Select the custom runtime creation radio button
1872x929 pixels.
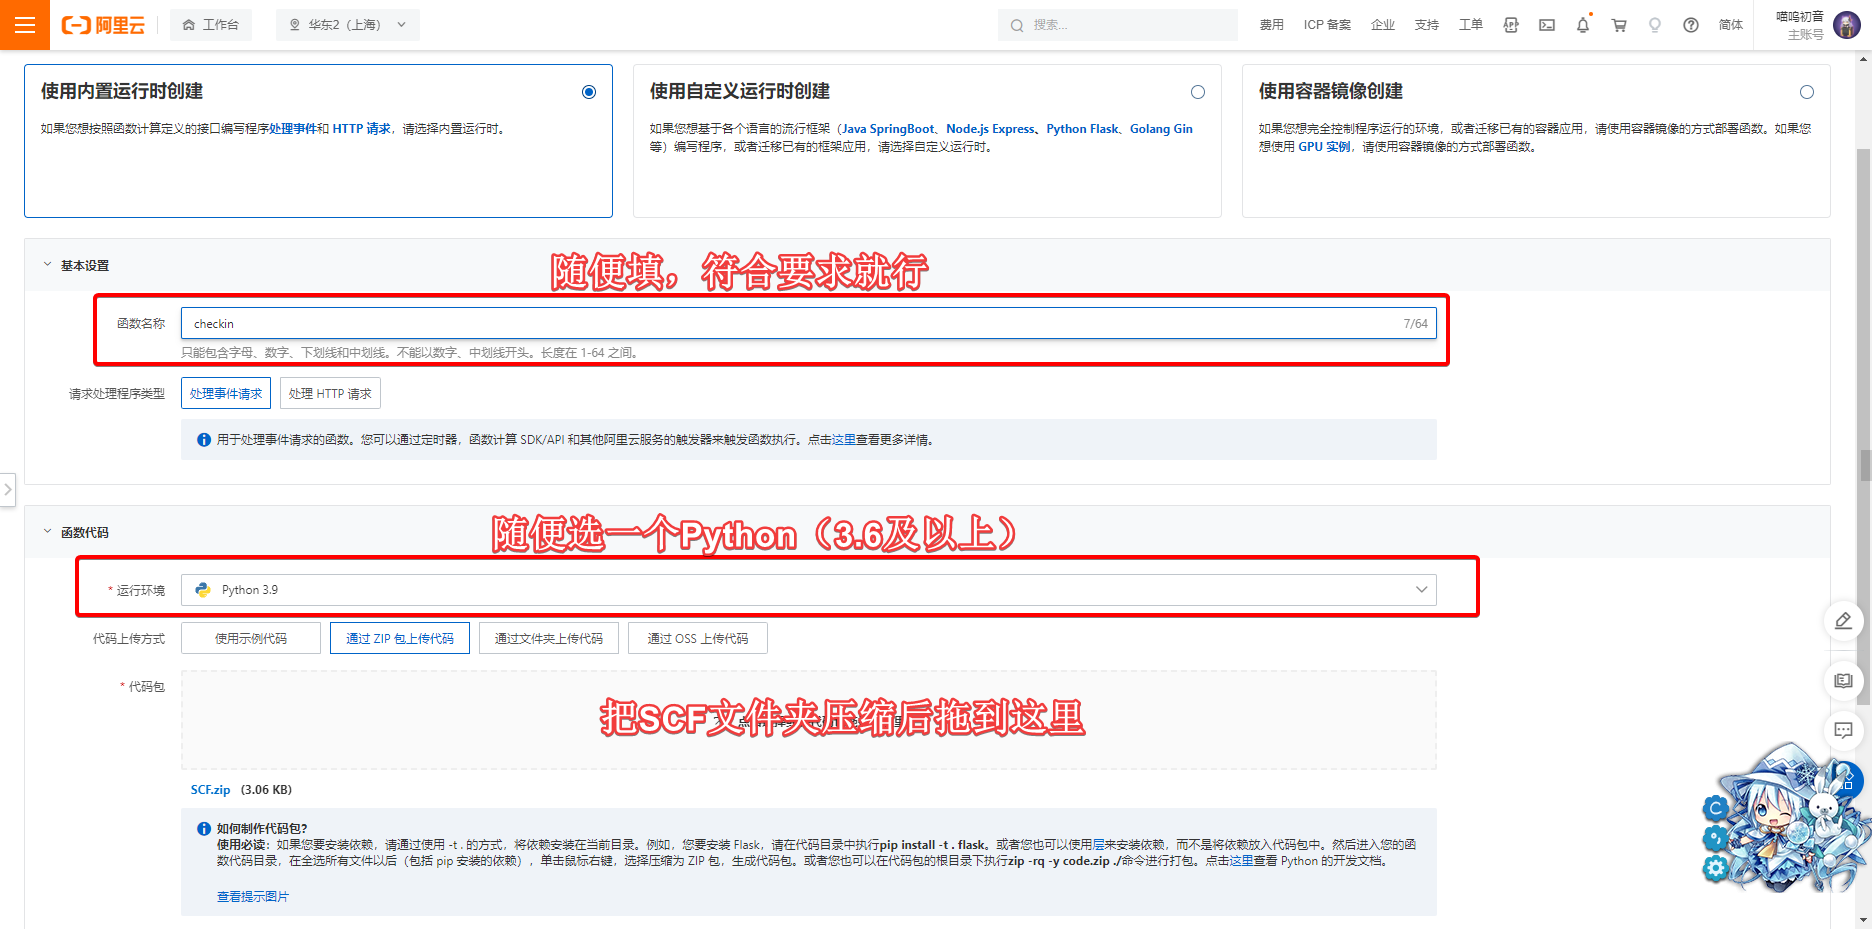[x=1198, y=92]
